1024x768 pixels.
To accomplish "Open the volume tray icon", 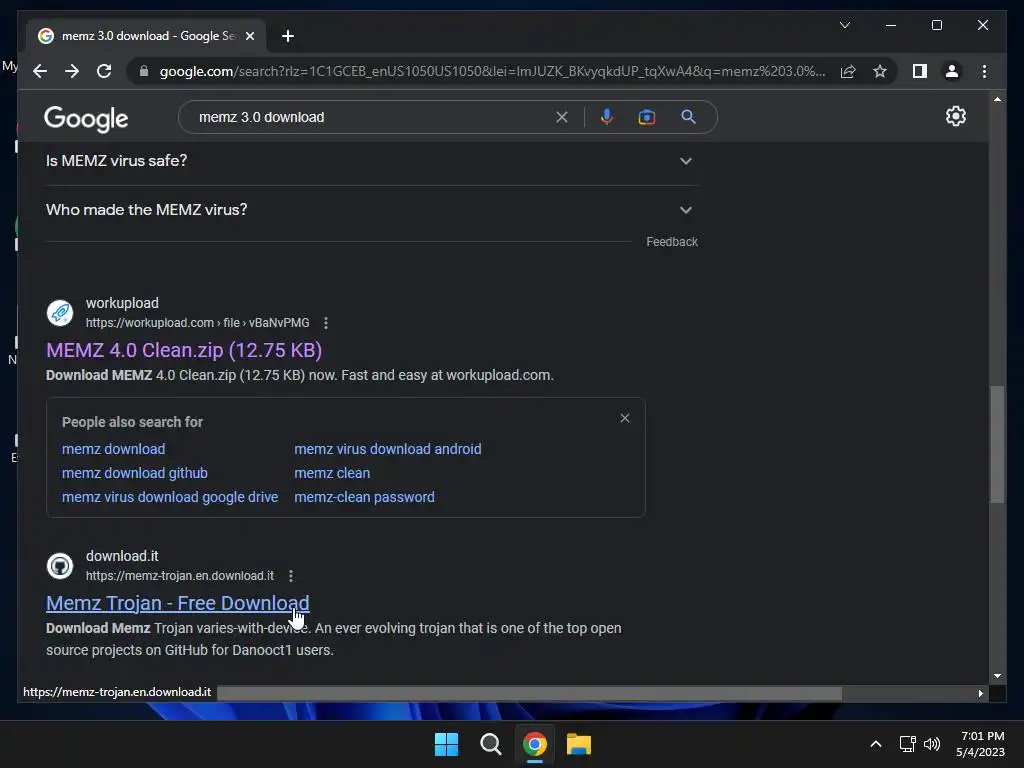I will pos(932,744).
